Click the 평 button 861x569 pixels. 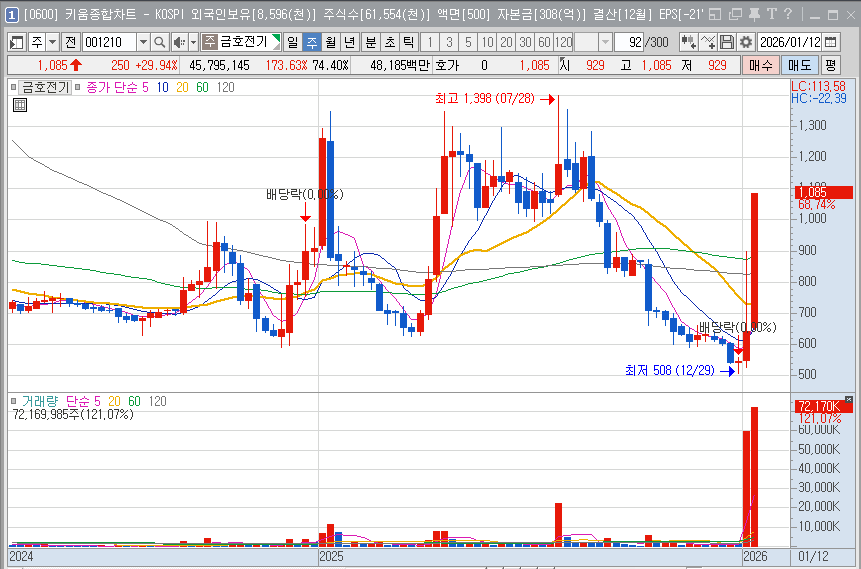[830, 65]
